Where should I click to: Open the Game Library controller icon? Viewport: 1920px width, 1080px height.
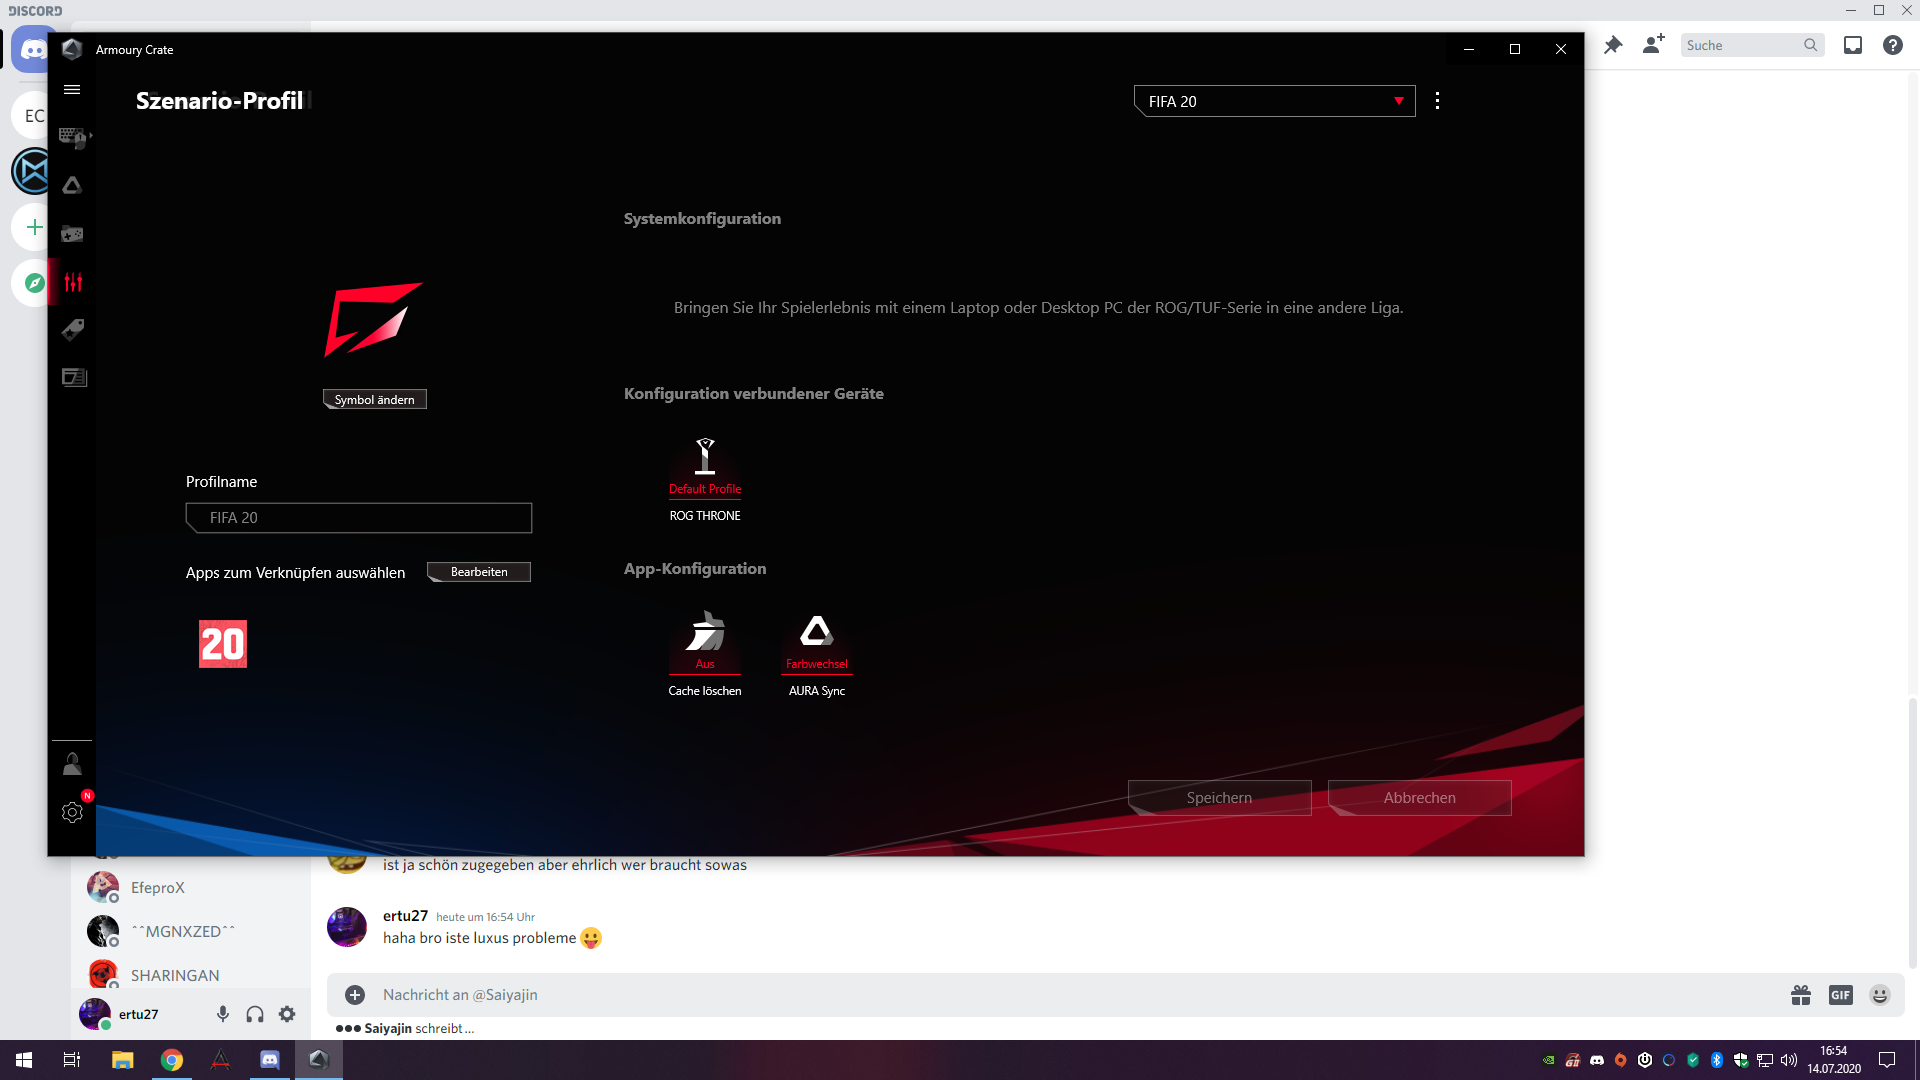pos(72,234)
